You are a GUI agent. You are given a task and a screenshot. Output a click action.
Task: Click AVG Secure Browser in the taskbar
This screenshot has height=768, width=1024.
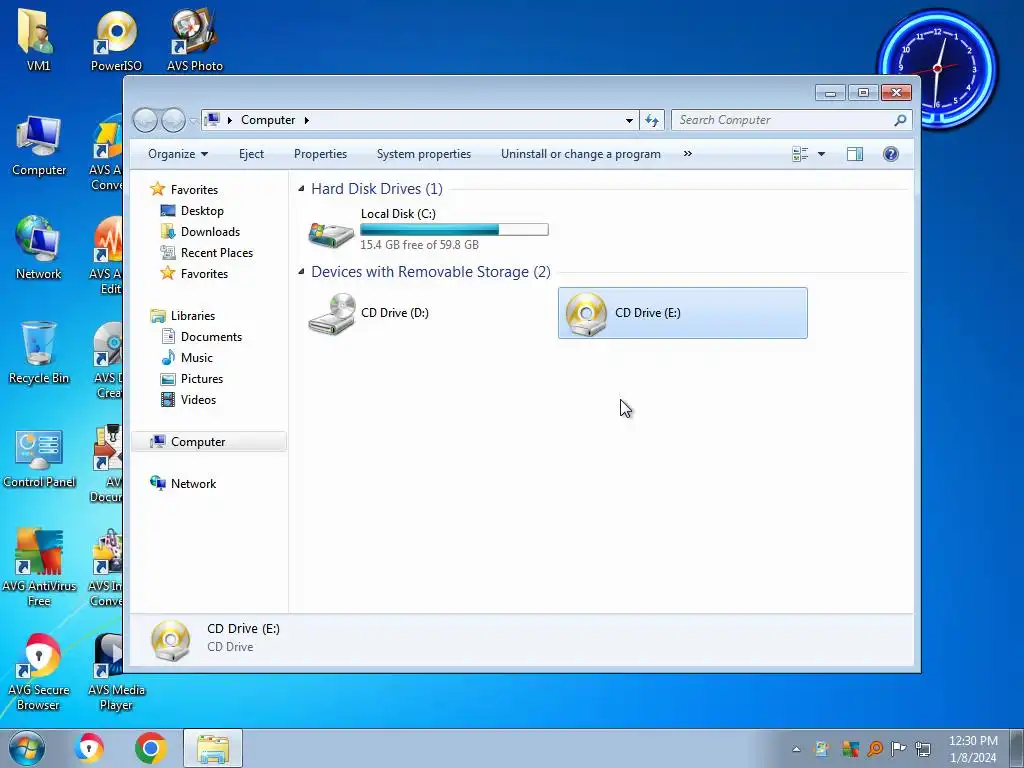pyautogui.click(x=89, y=748)
